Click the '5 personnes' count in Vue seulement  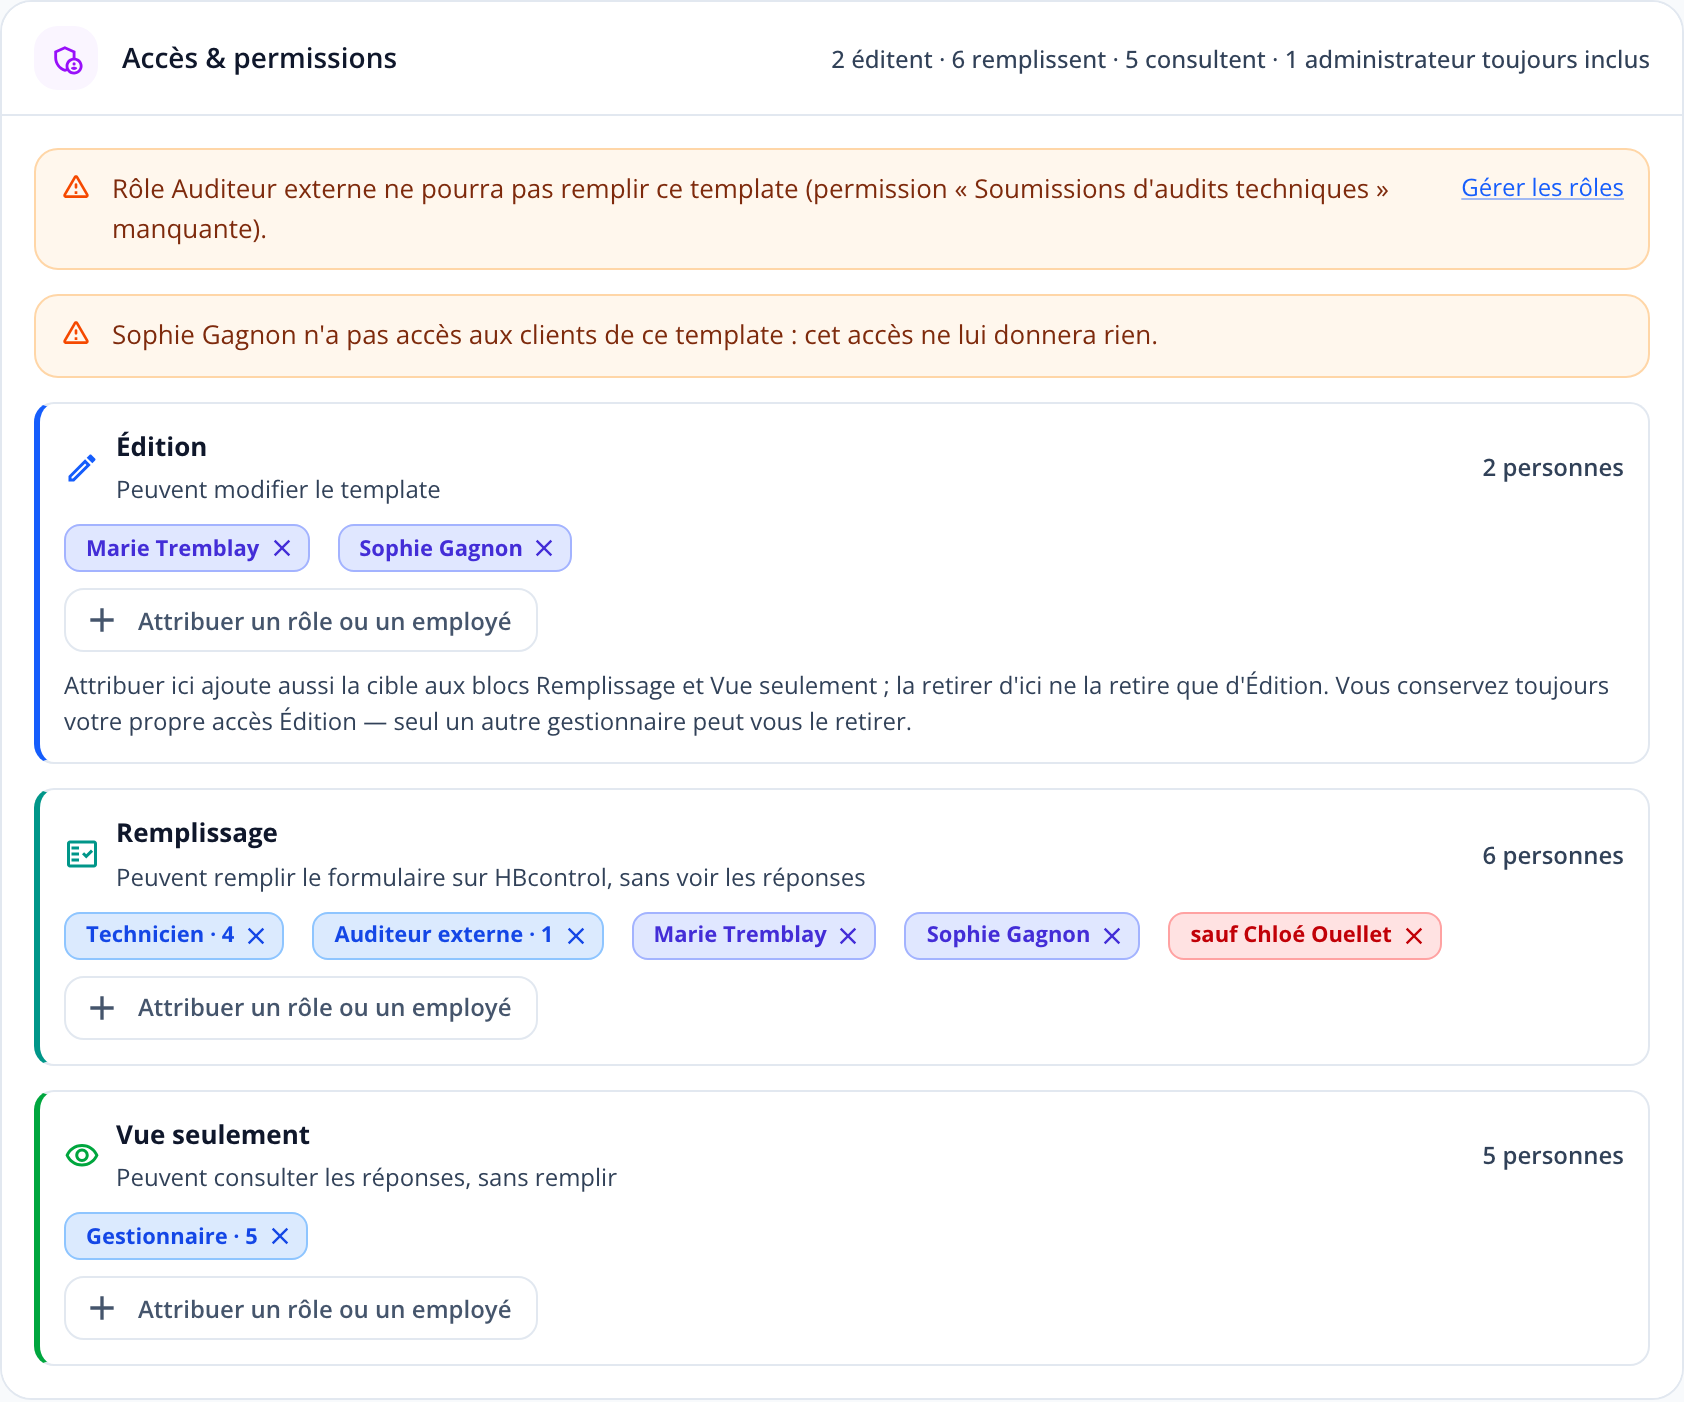click(1553, 1156)
